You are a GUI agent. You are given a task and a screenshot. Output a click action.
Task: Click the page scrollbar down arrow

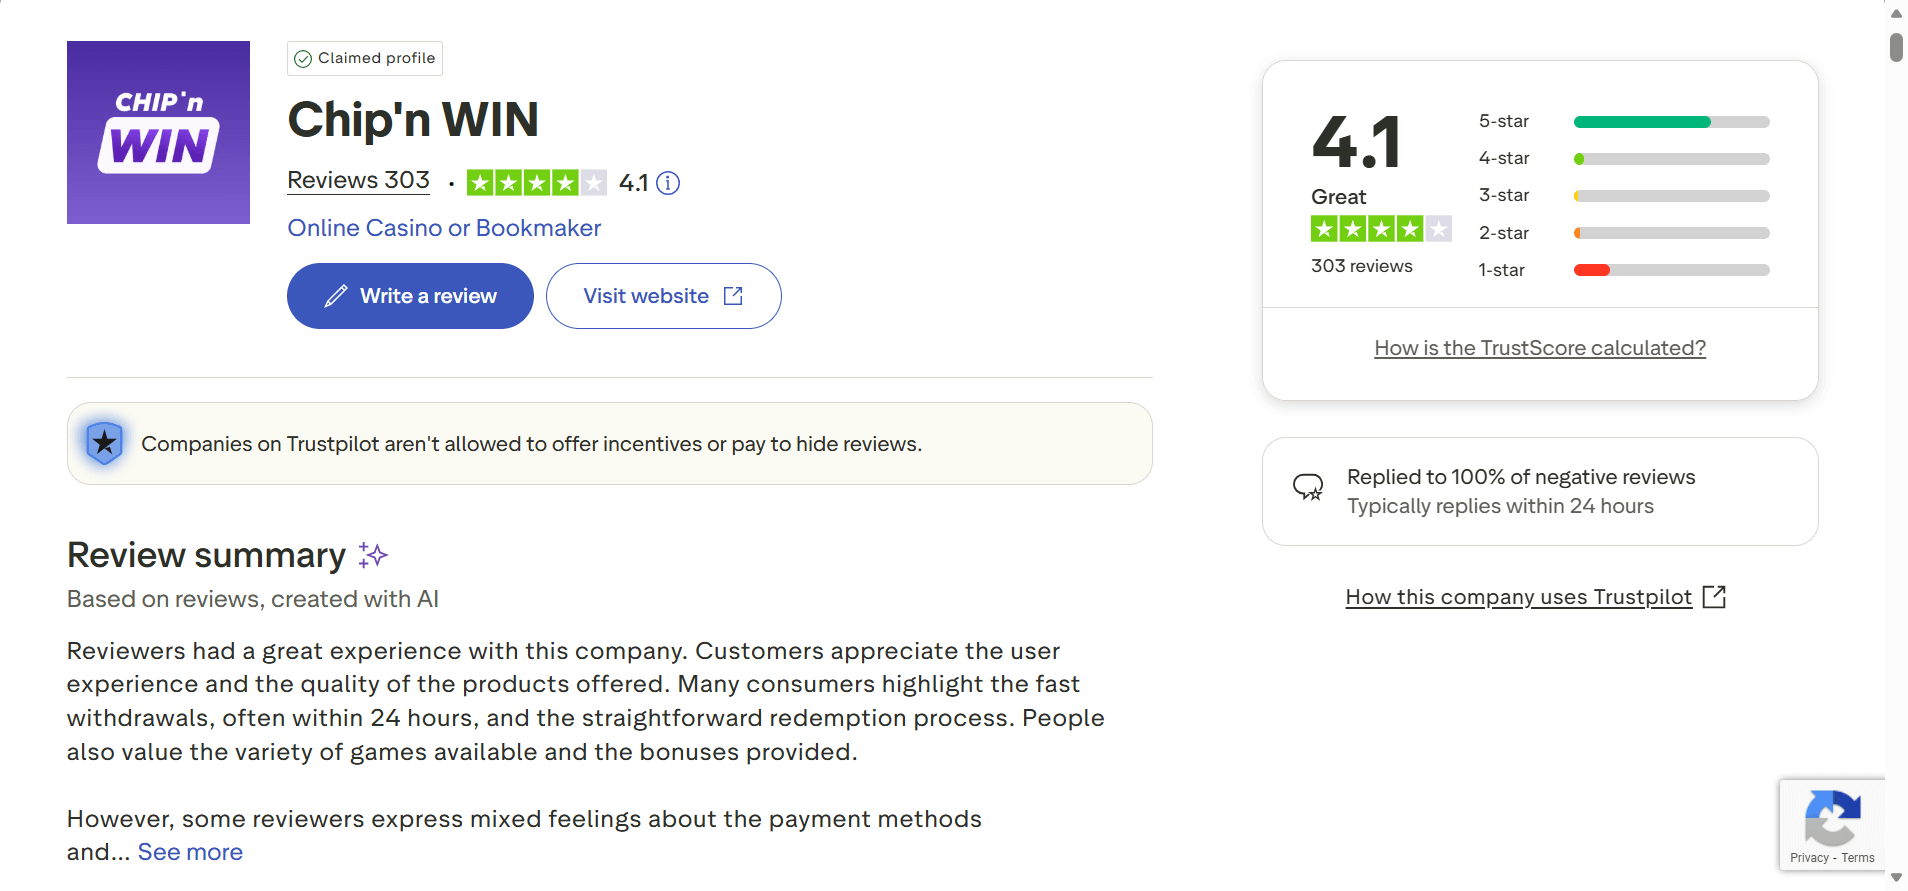[1896, 877]
